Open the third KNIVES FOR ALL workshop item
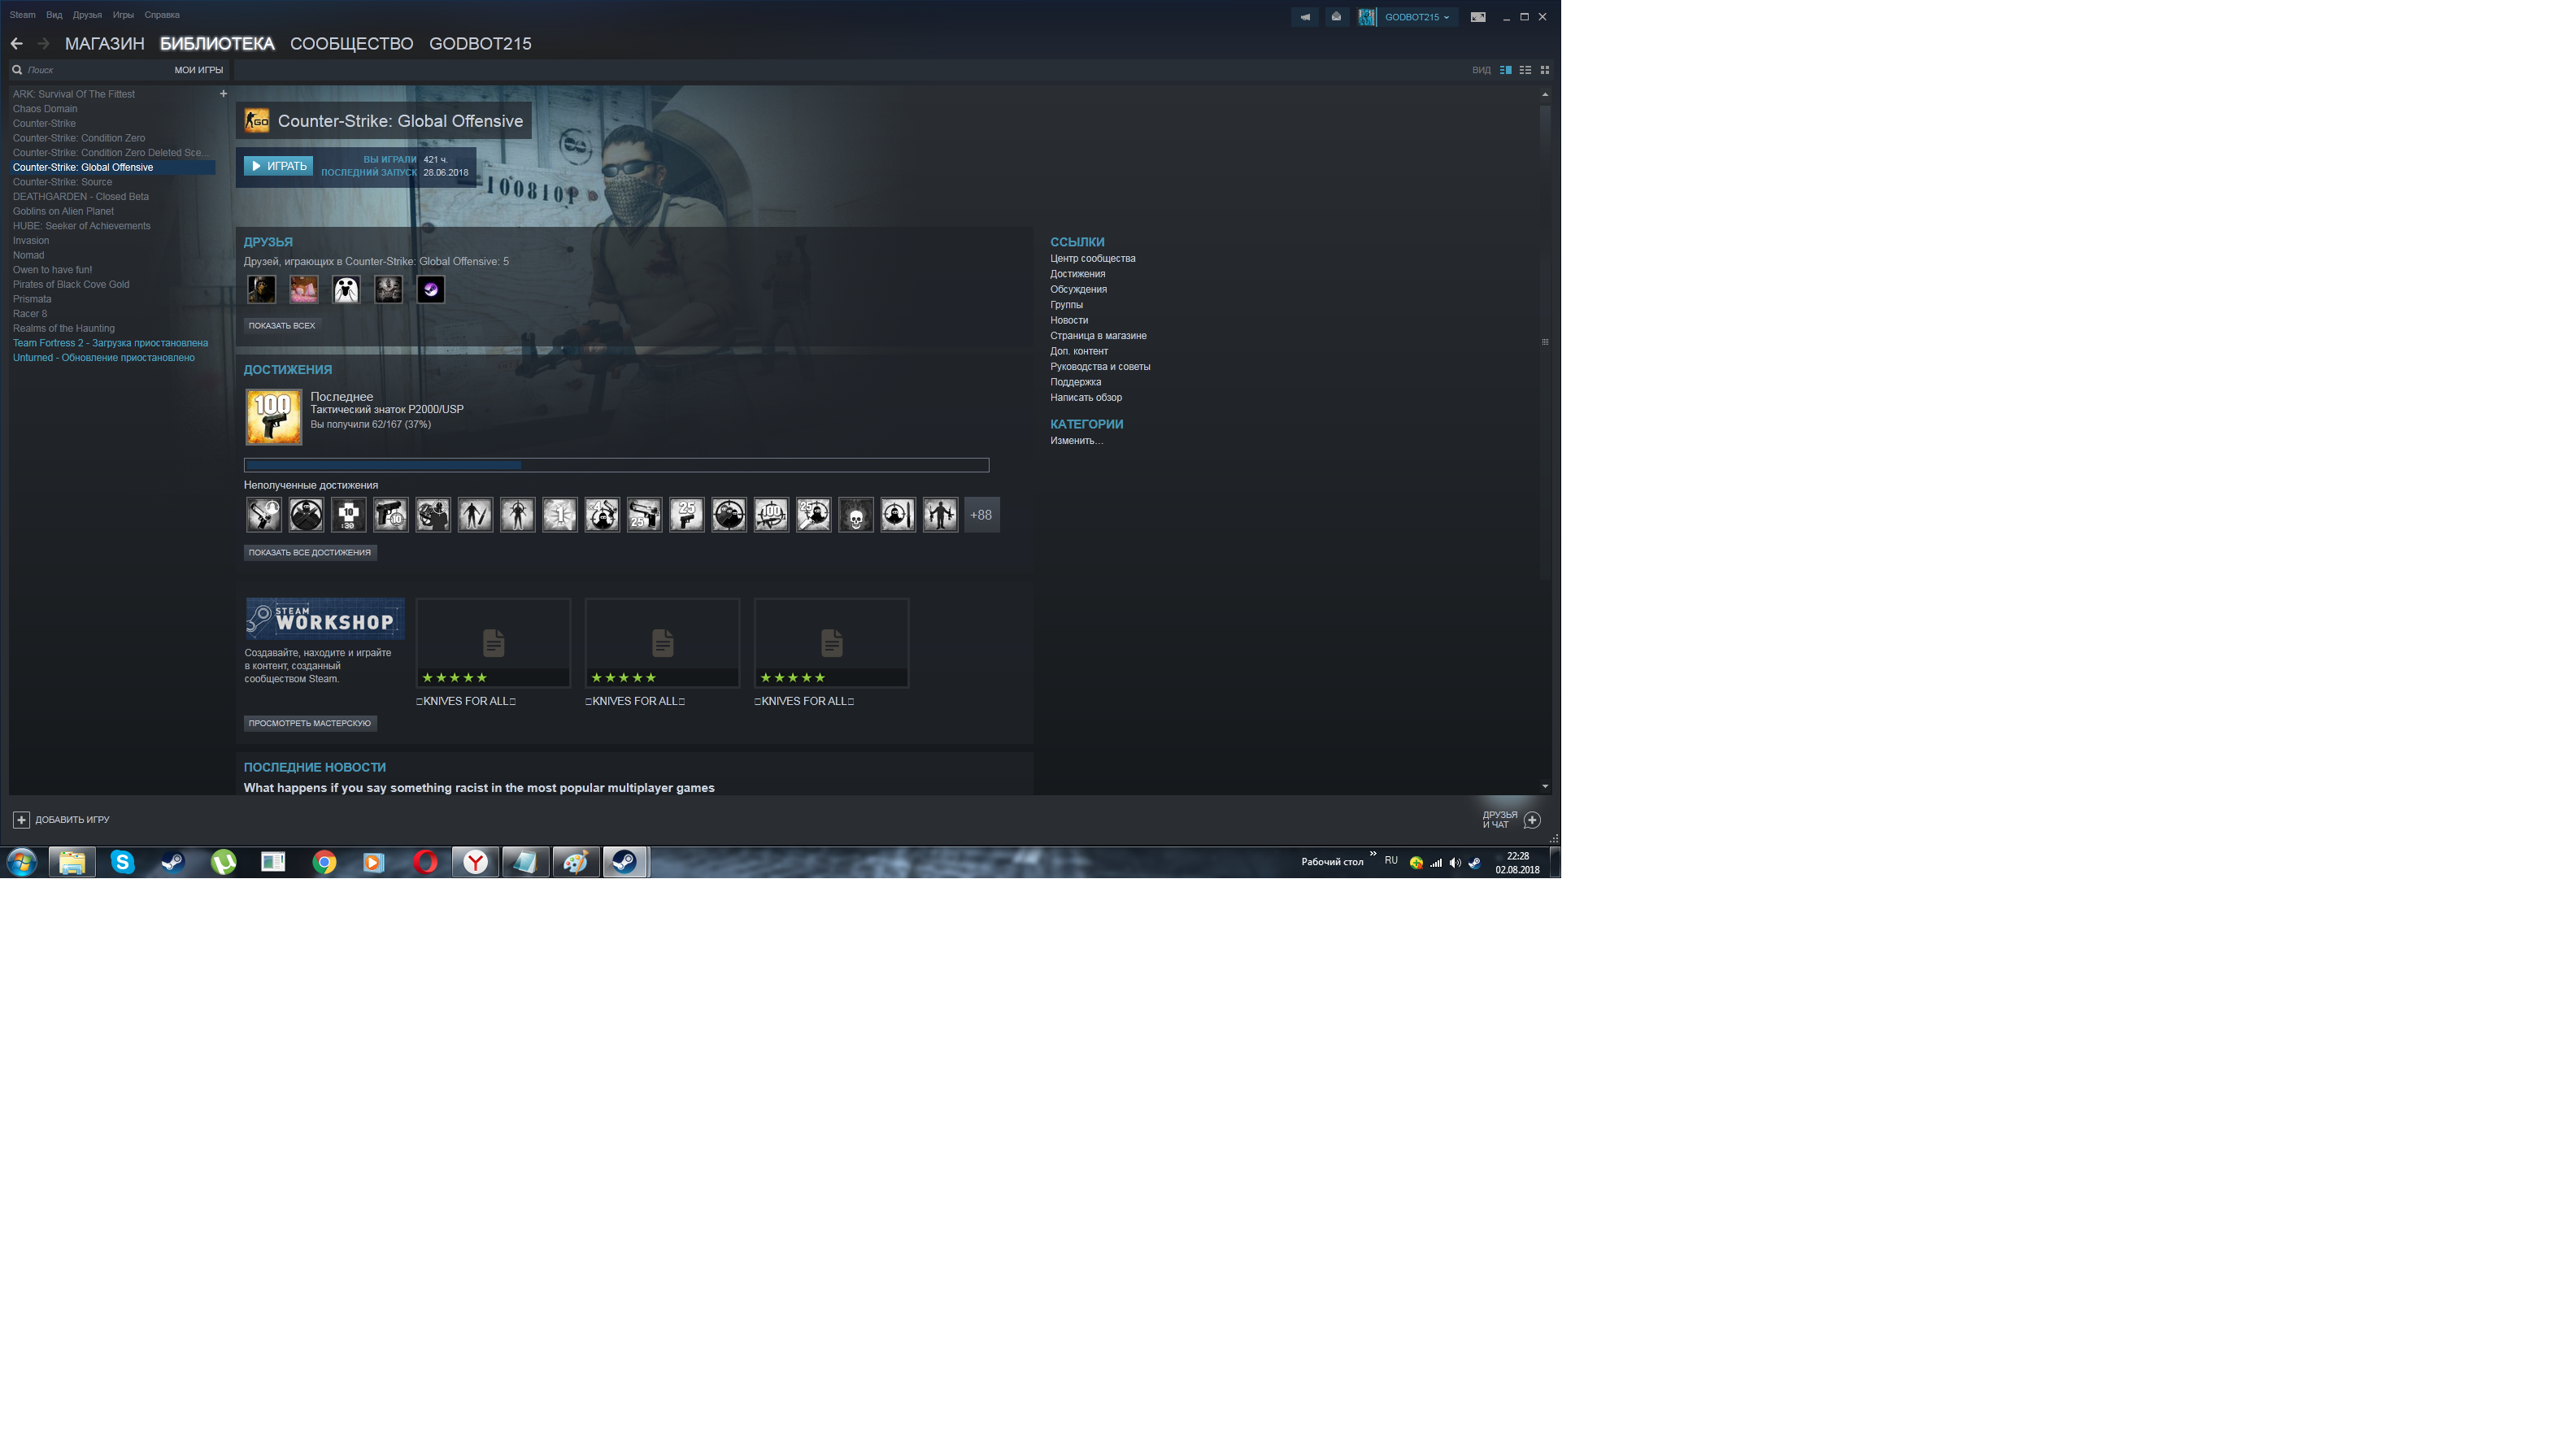The width and height of the screenshot is (2576, 1449). (831, 643)
